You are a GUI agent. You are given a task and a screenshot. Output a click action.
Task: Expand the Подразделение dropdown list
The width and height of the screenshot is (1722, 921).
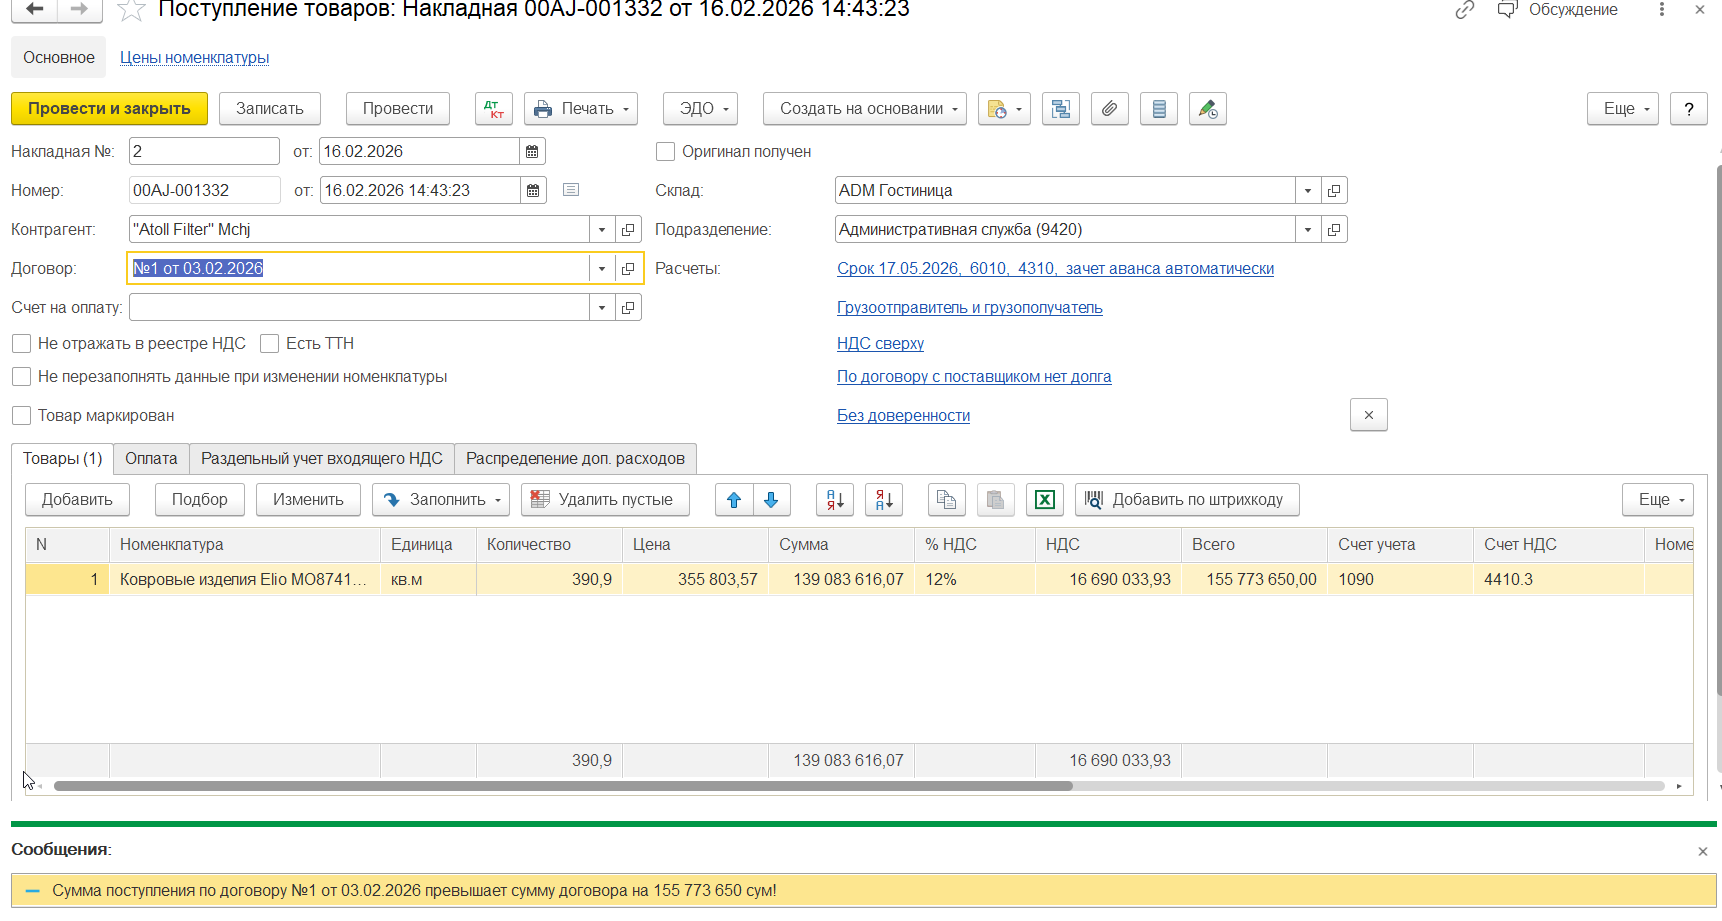[x=1308, y=230]
